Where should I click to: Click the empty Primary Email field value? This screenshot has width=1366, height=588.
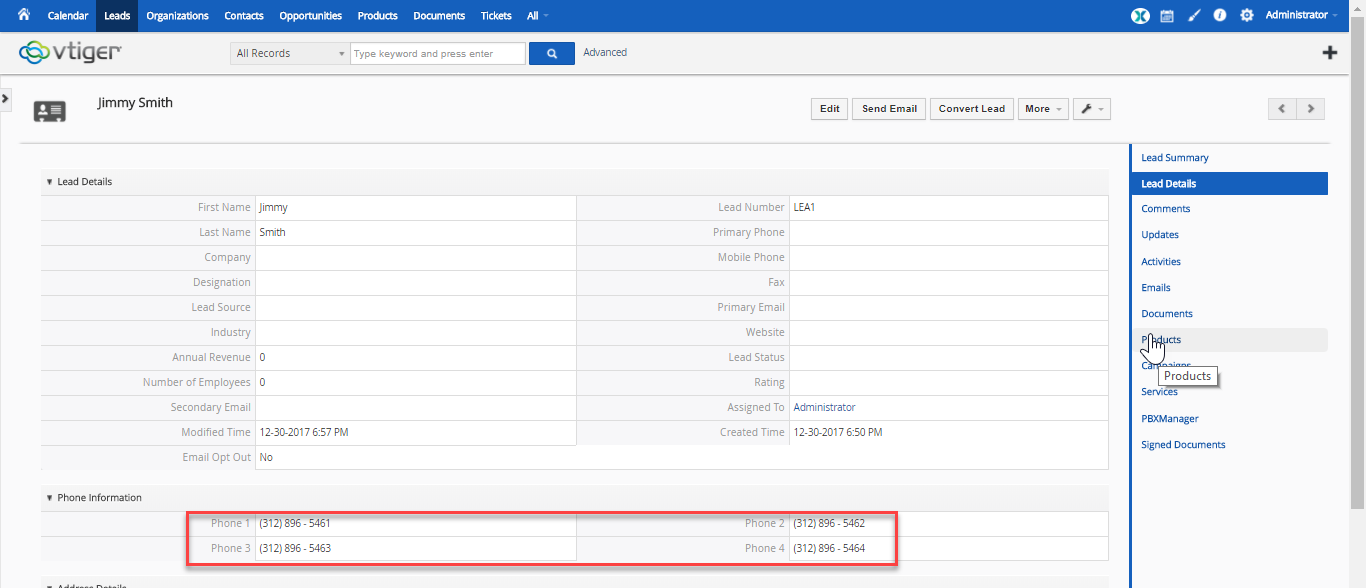(x=948, y=308)
